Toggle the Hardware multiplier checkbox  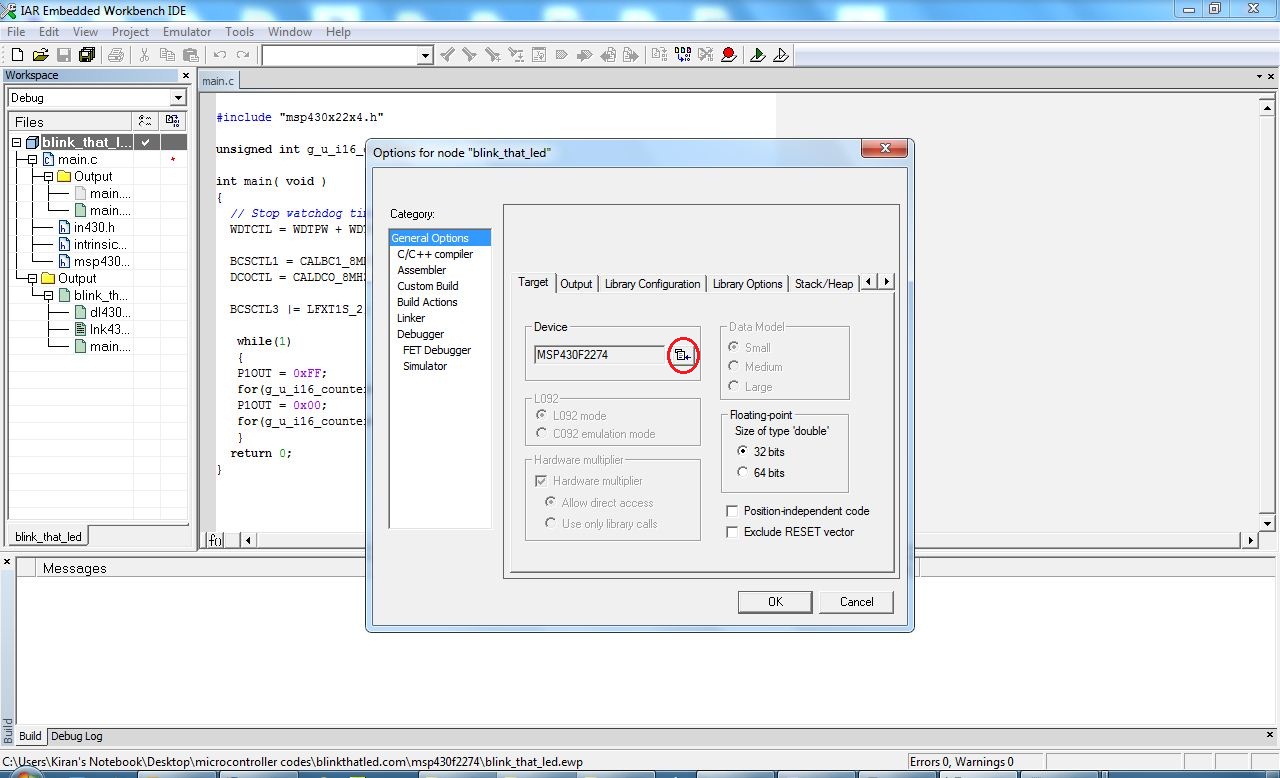[x=541, y=481]
